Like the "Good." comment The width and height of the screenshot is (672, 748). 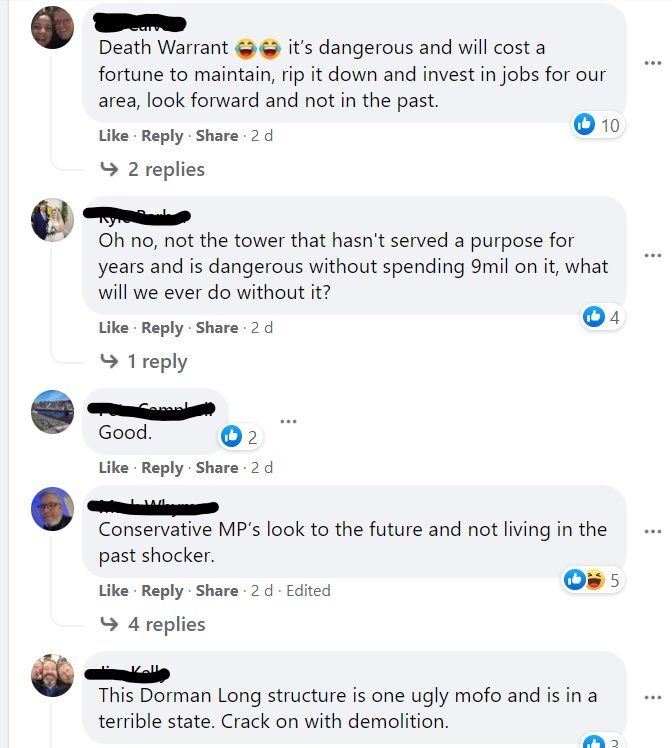click(113, 468)
